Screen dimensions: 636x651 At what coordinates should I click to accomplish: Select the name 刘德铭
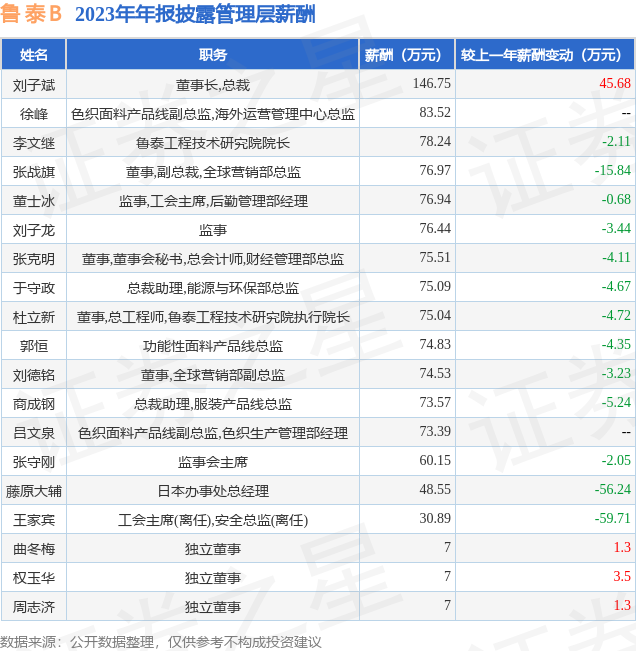pos(34,375)
